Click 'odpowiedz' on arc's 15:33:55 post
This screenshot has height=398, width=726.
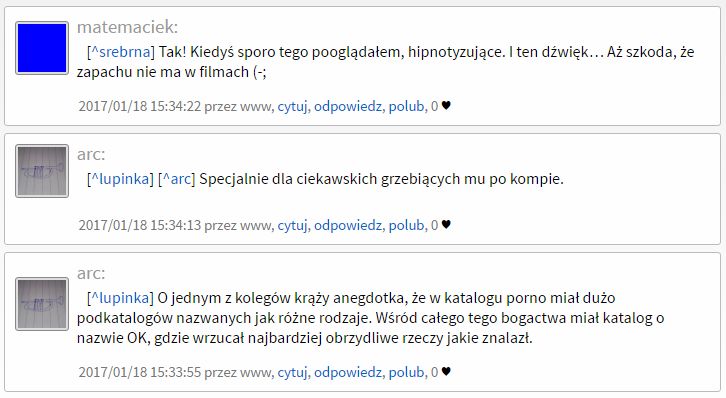coord(348,373)
